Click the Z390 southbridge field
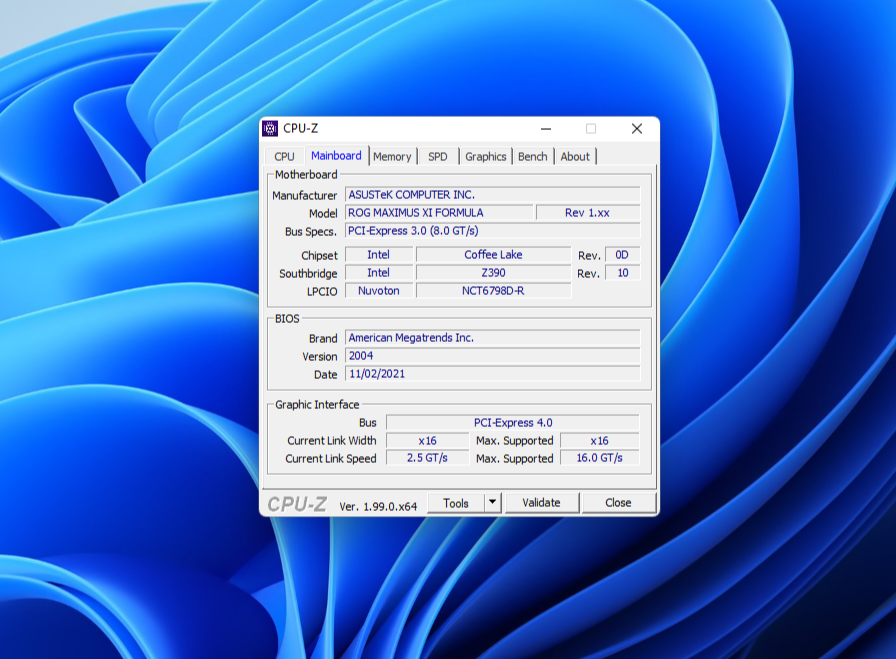Image resolution: width=896 pixels, height=659 pixels. 493,273
